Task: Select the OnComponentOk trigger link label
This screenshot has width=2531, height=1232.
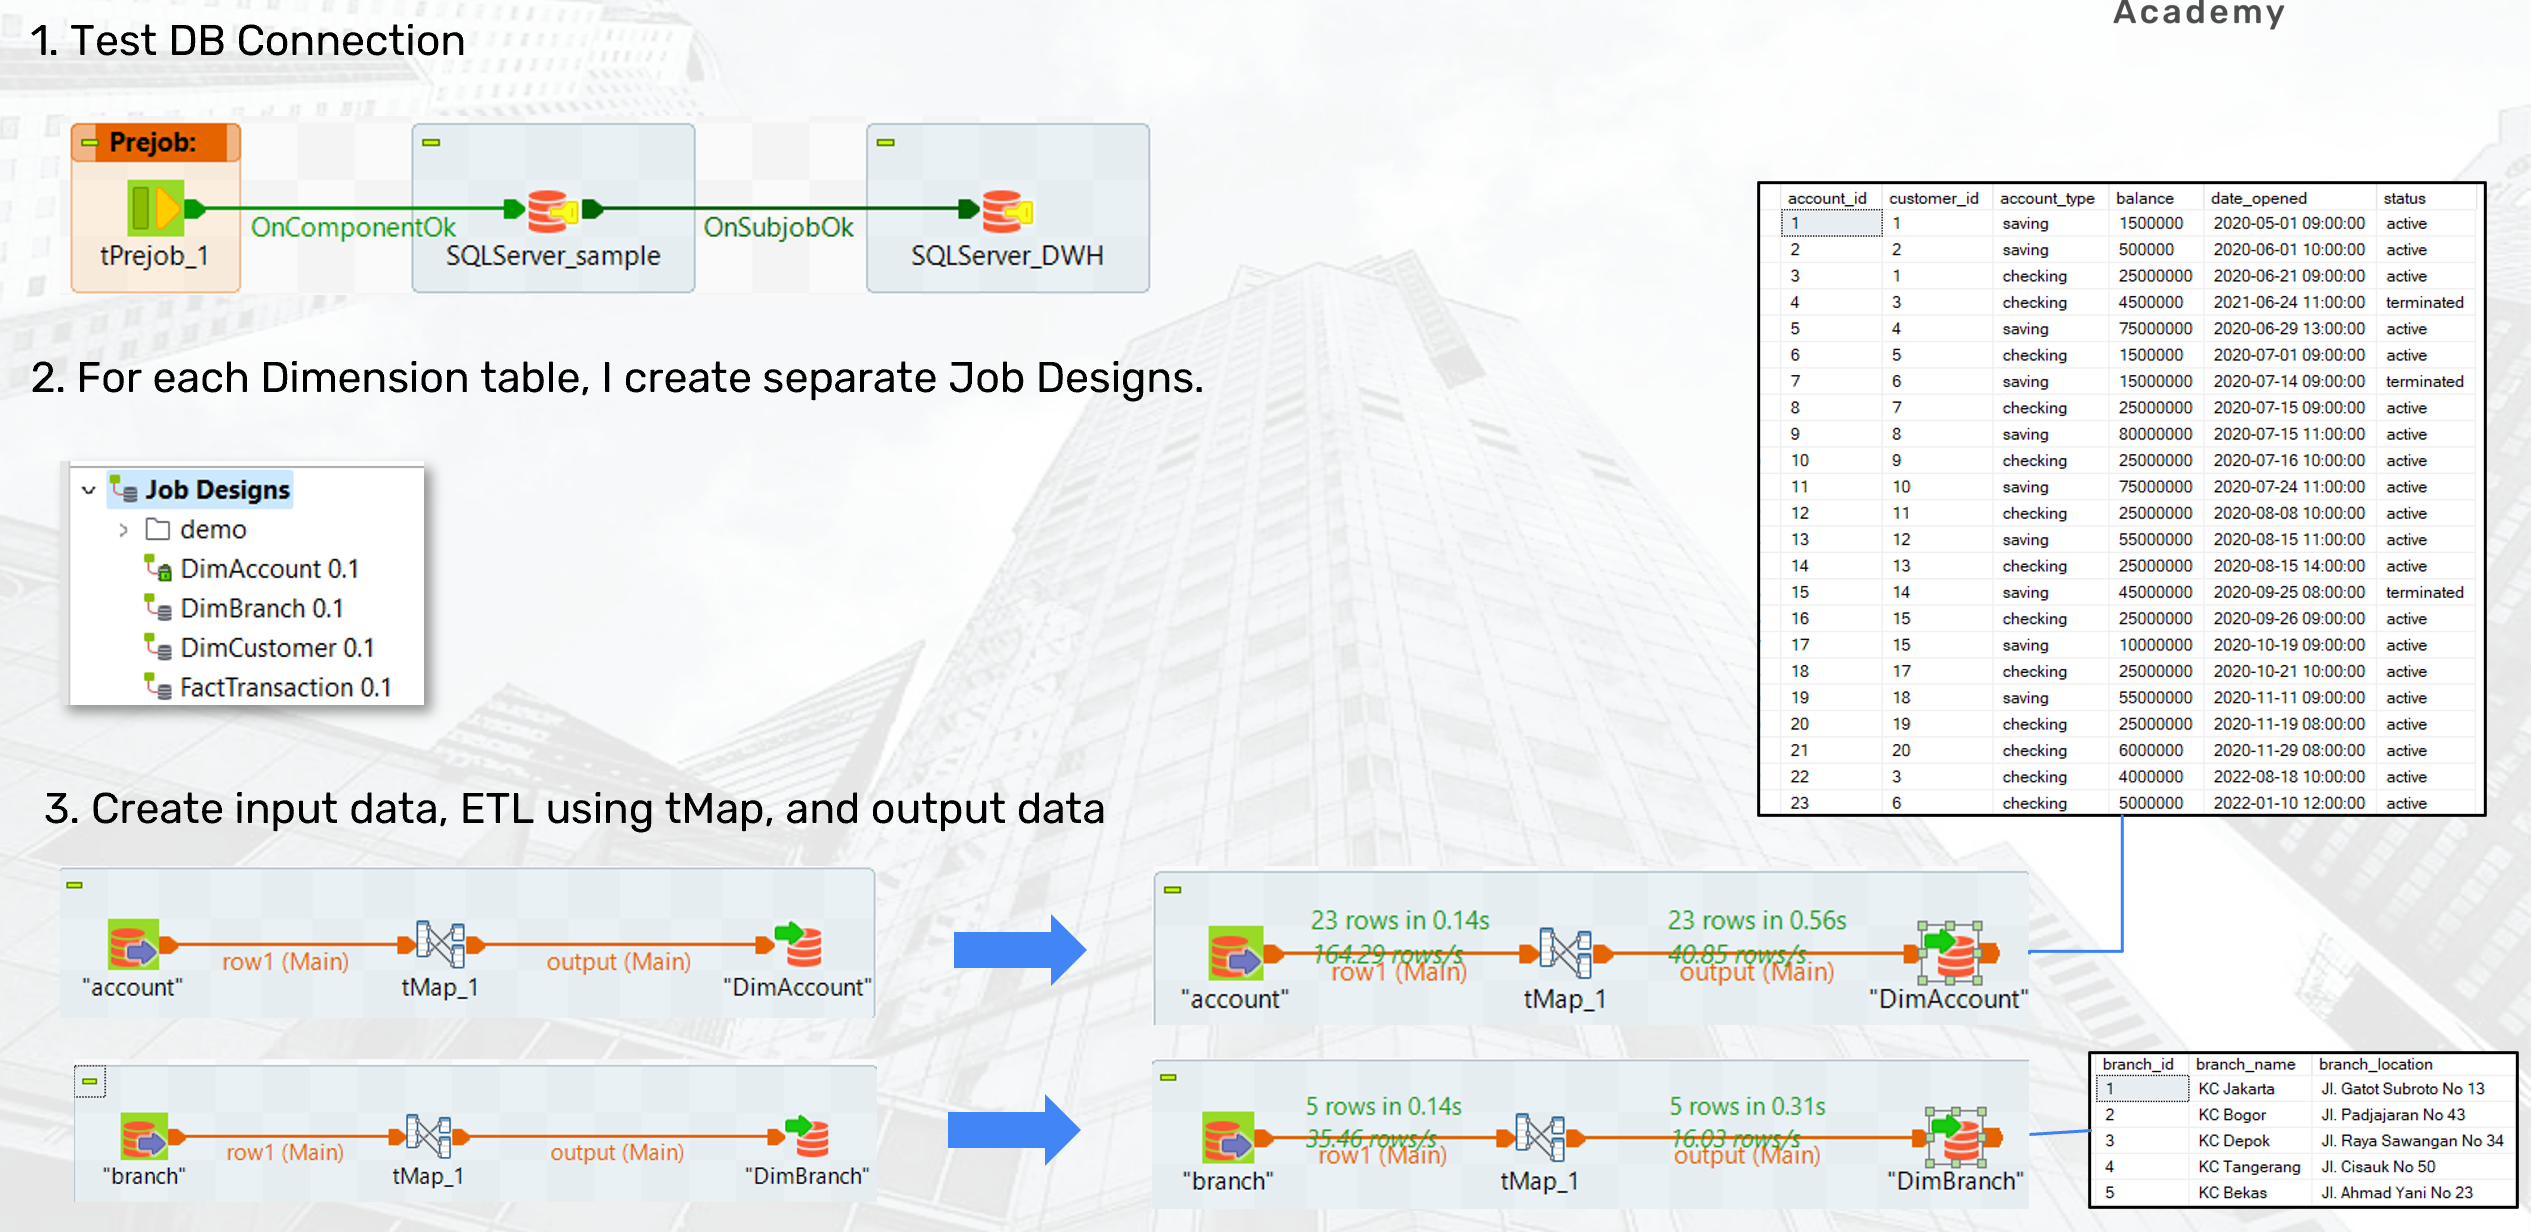Action: point(353,227)
